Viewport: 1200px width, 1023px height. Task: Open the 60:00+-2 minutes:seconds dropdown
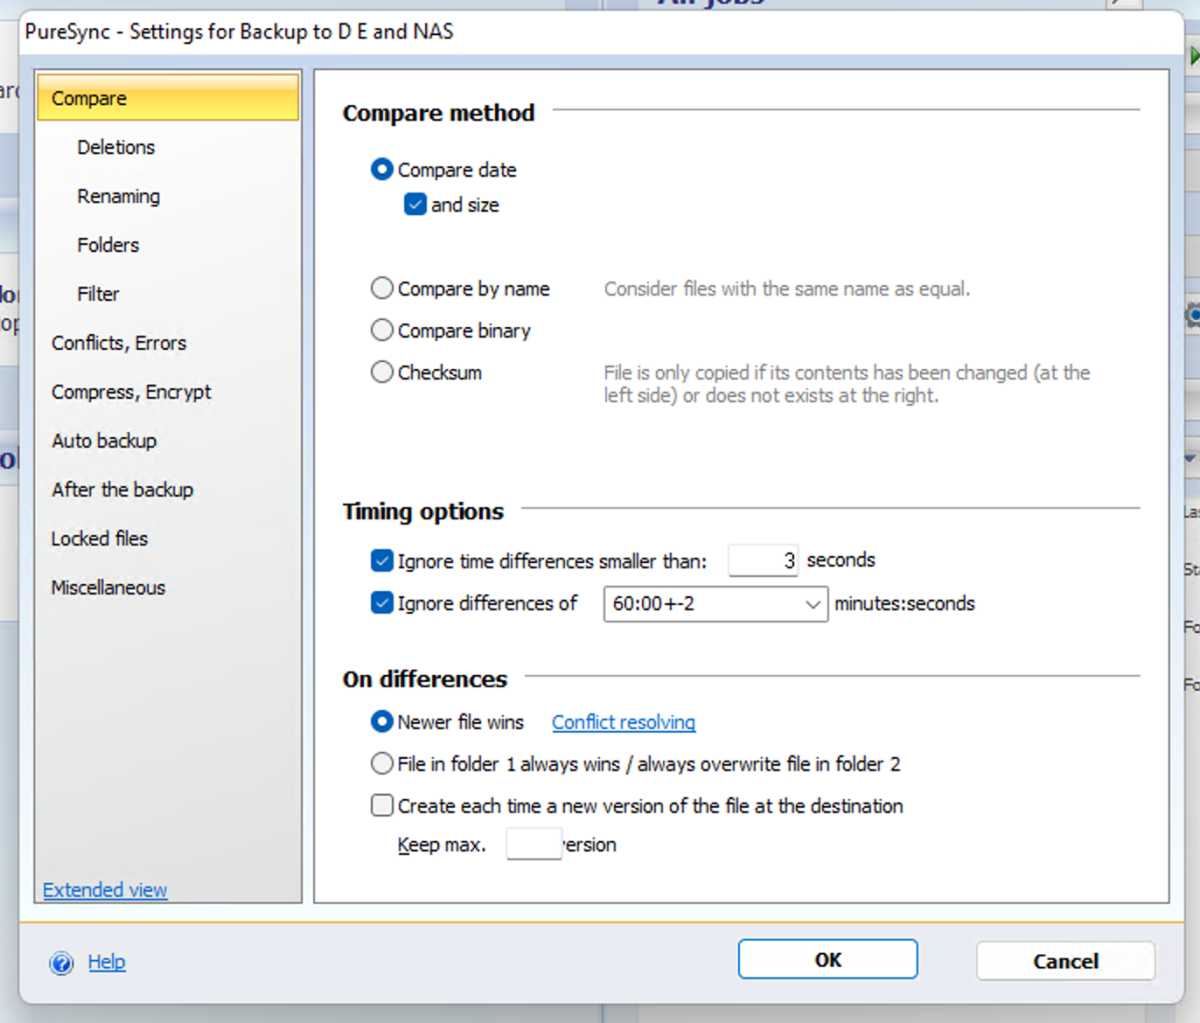(x=715, y=604)
